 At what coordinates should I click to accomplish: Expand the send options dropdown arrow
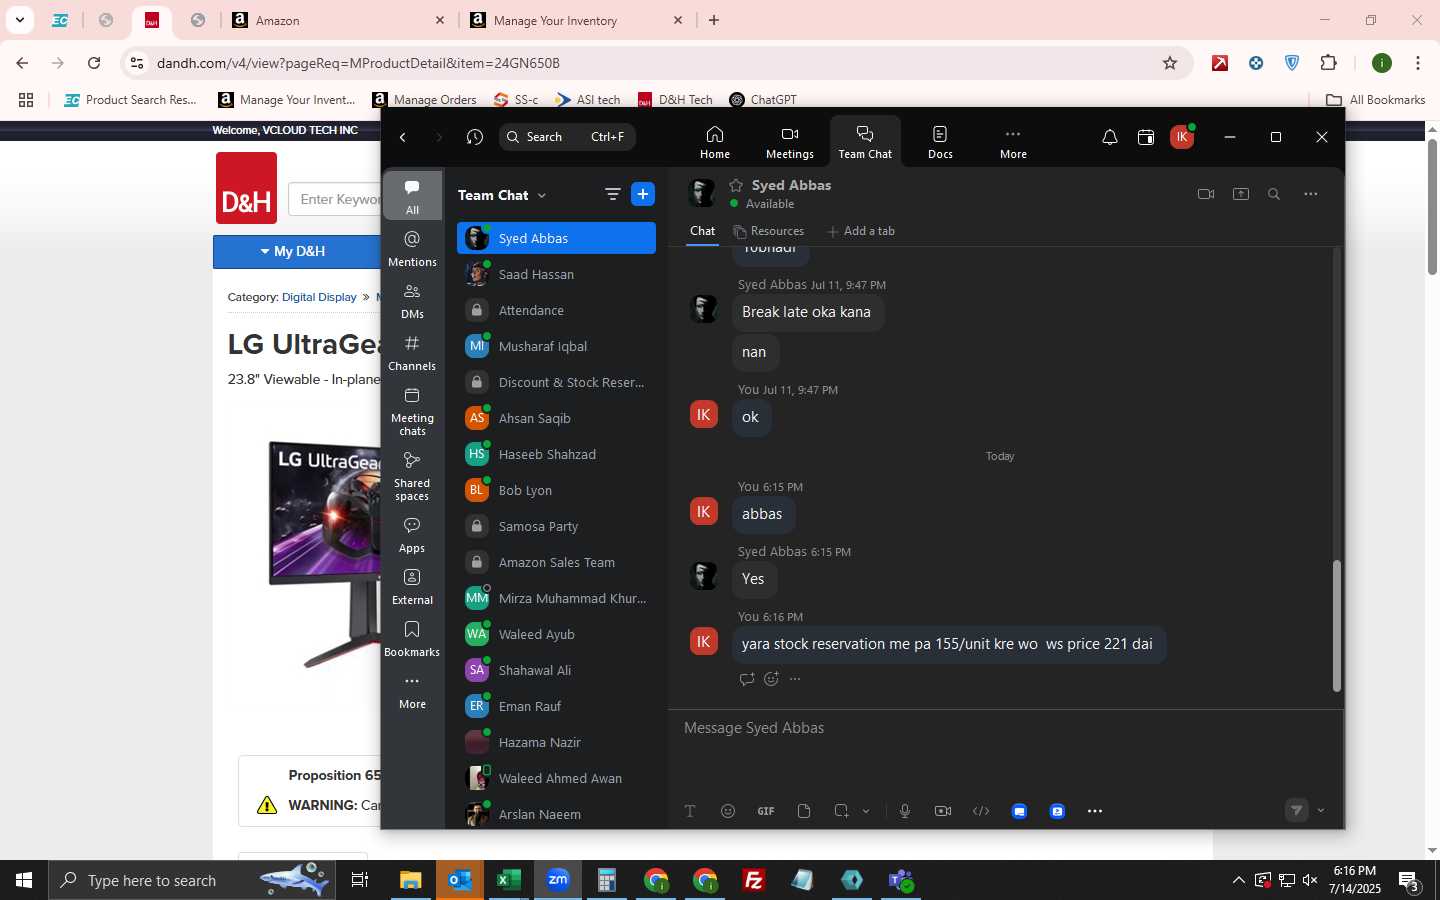pyautogui.click(x=1321, y=811)
